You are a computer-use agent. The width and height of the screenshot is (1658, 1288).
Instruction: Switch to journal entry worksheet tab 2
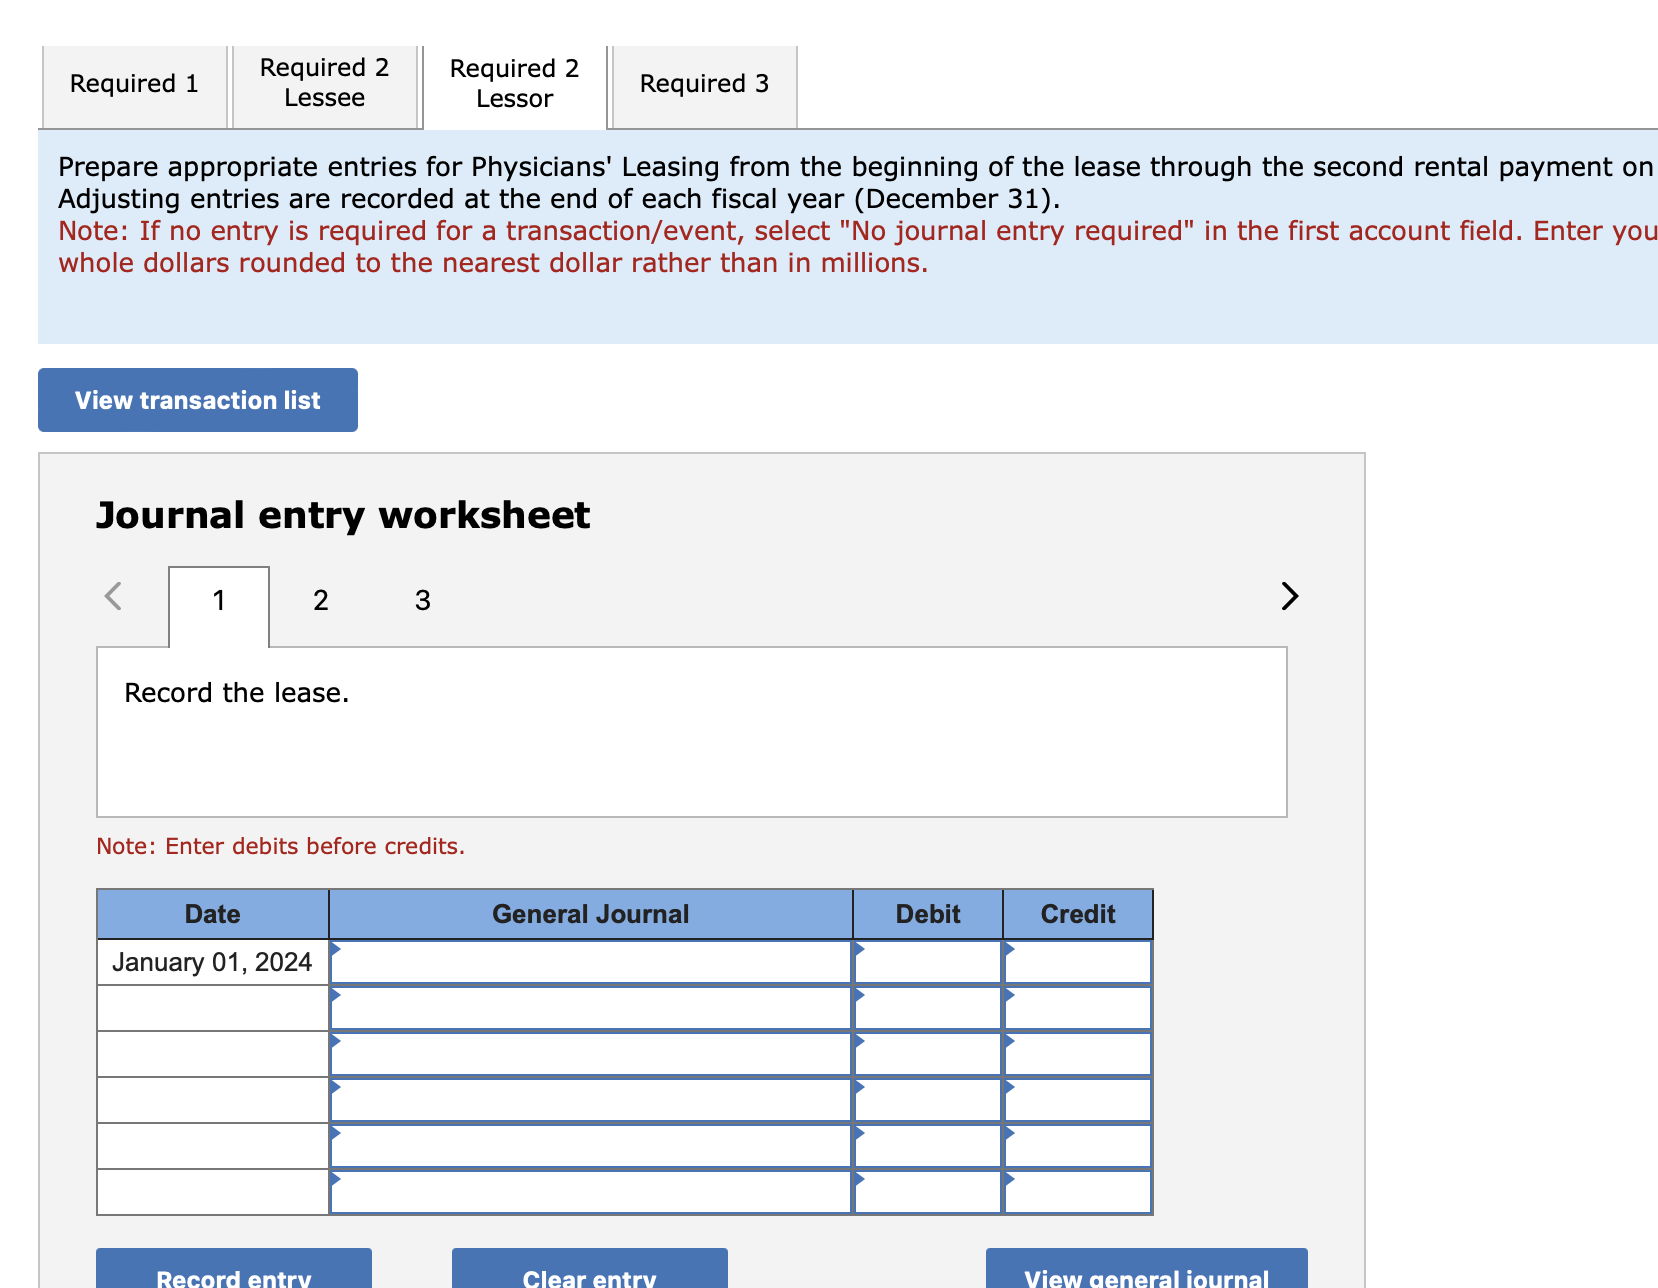click(321, 601)
